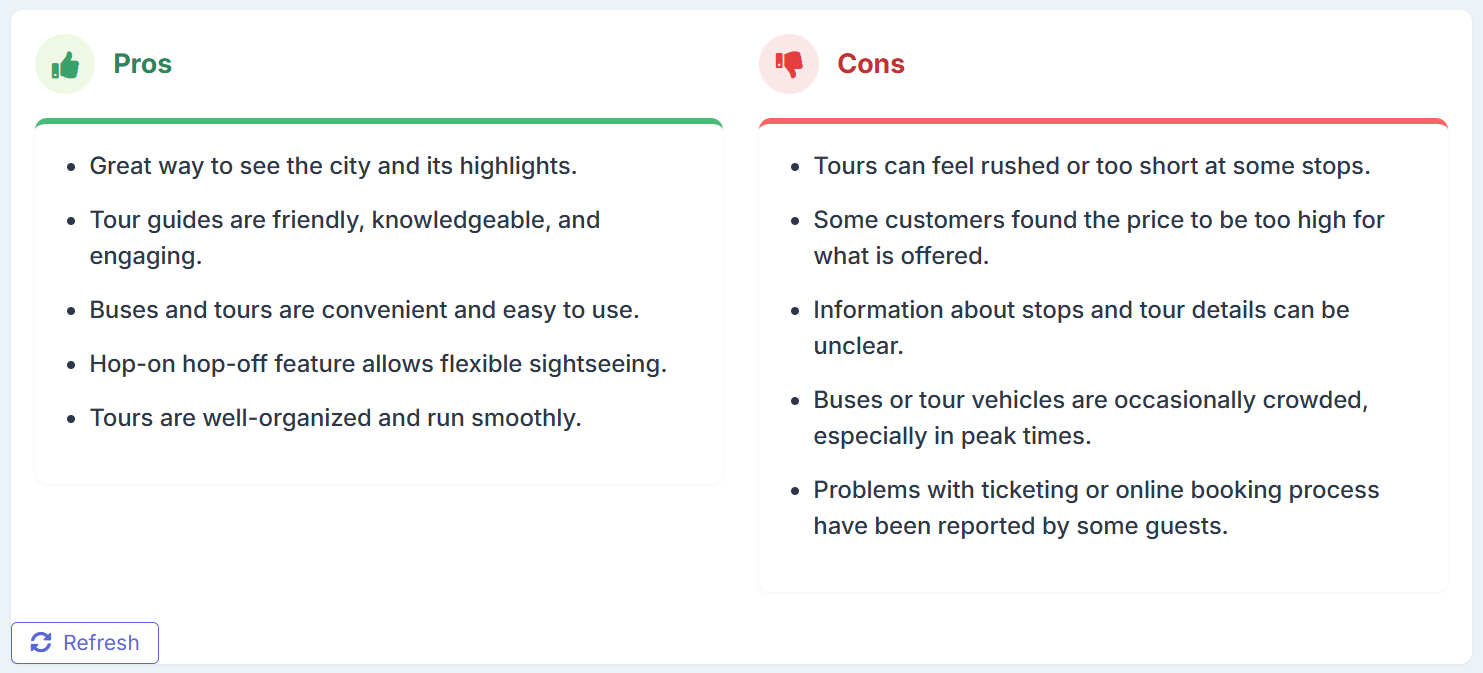Click the red bar atop Cons card
Viewport: 1483px width, 673px height.
pyautogui.click(x=1103, y=122)
